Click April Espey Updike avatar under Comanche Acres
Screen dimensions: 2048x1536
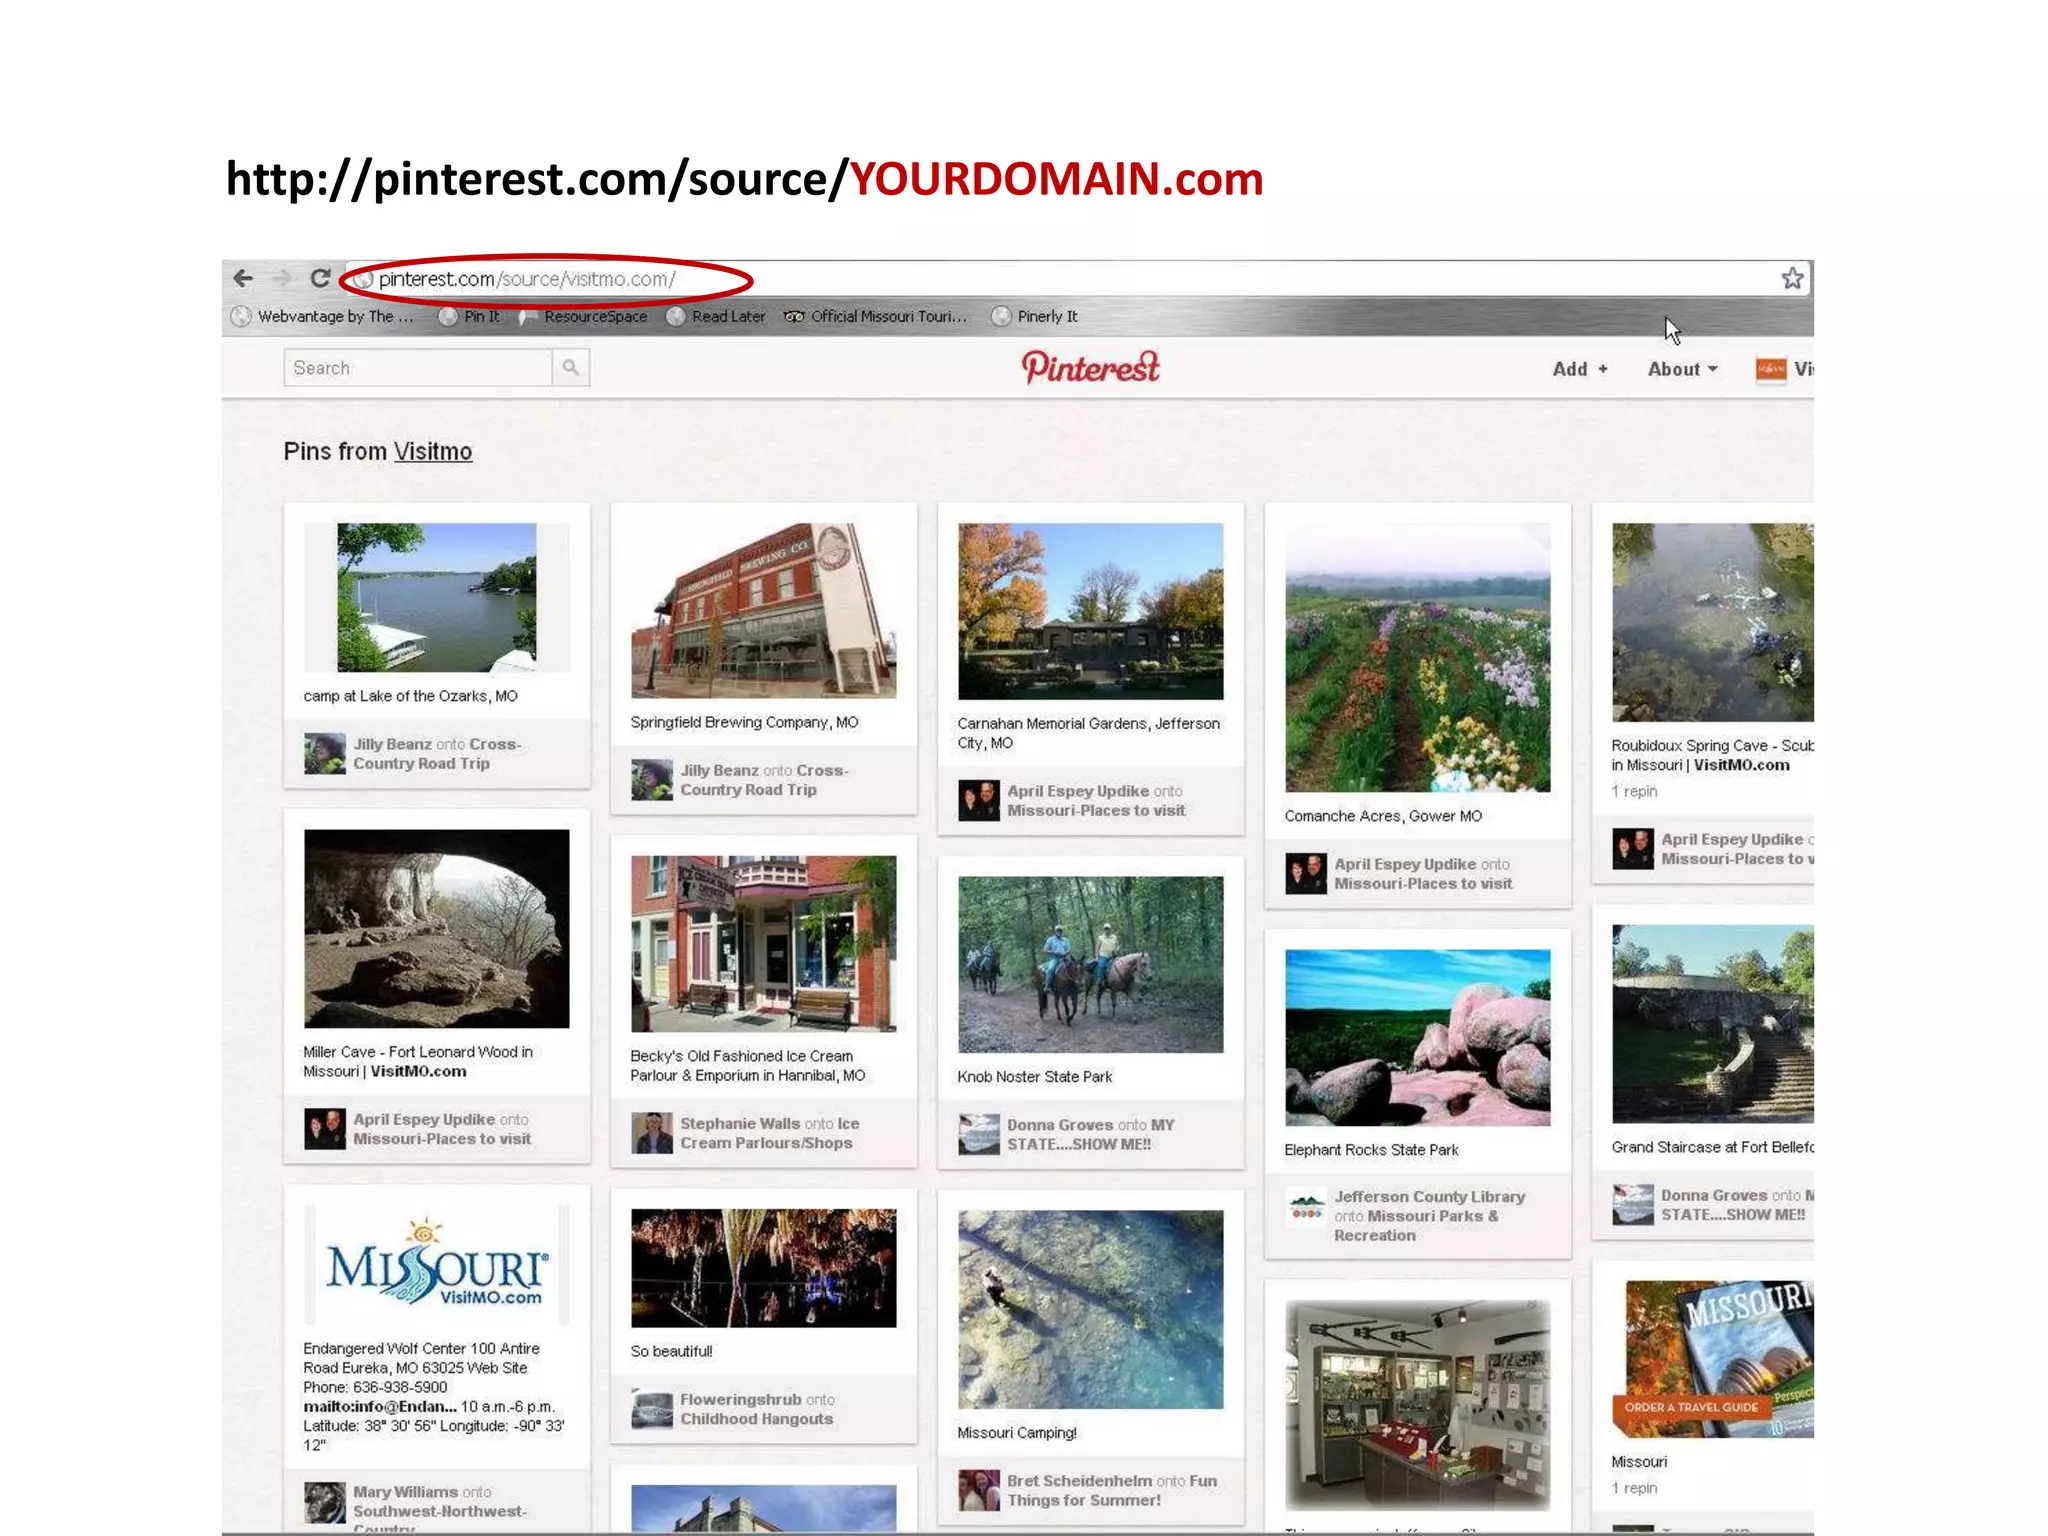tap(1306, 873)
